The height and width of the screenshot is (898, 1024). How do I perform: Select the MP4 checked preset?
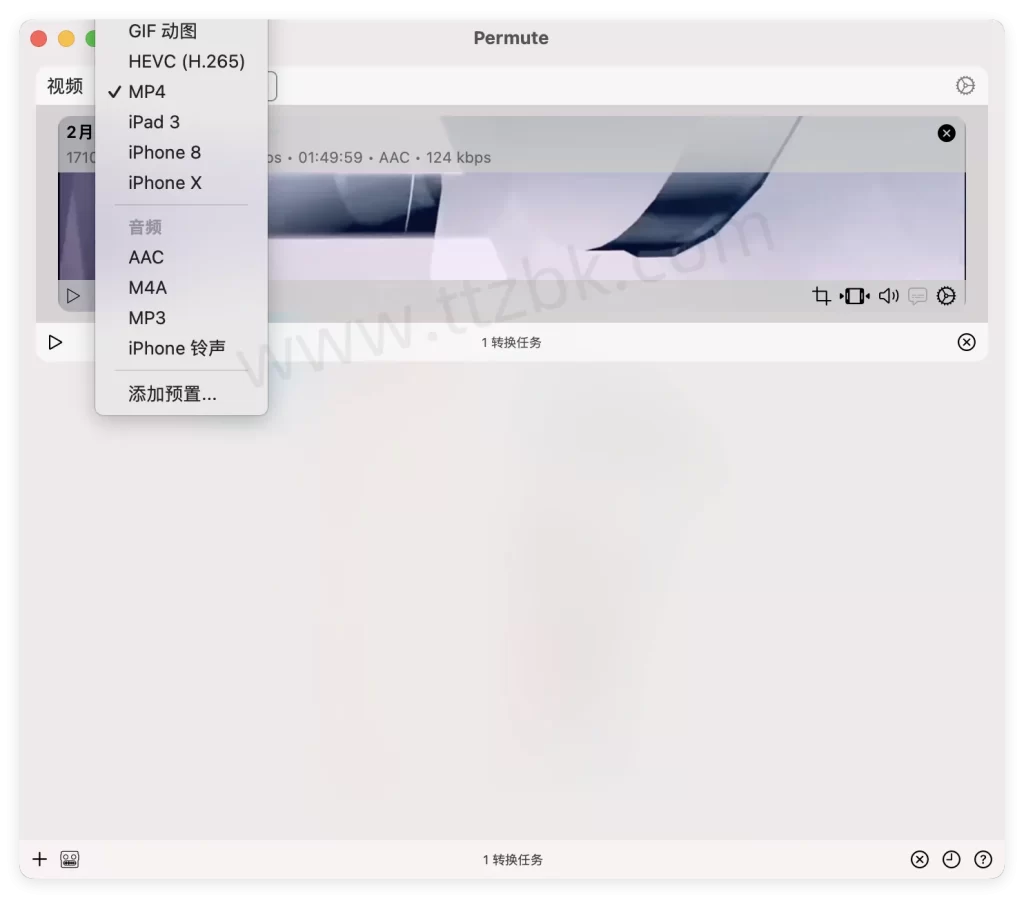click(146, 91)
